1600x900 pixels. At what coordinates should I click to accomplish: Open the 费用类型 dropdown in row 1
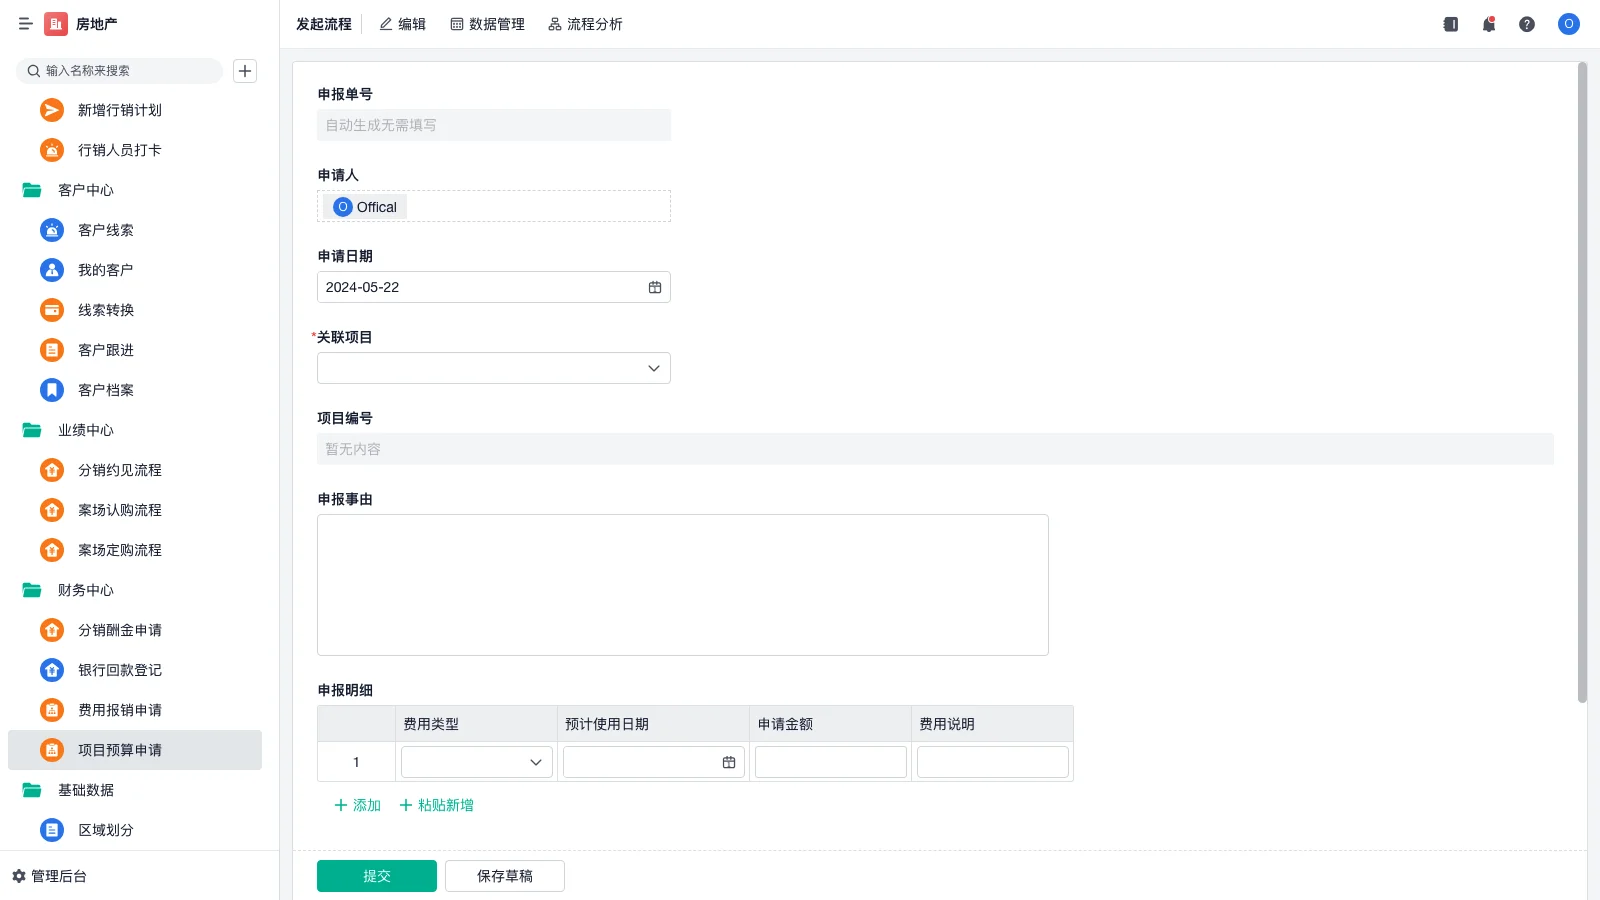[477, 762]
